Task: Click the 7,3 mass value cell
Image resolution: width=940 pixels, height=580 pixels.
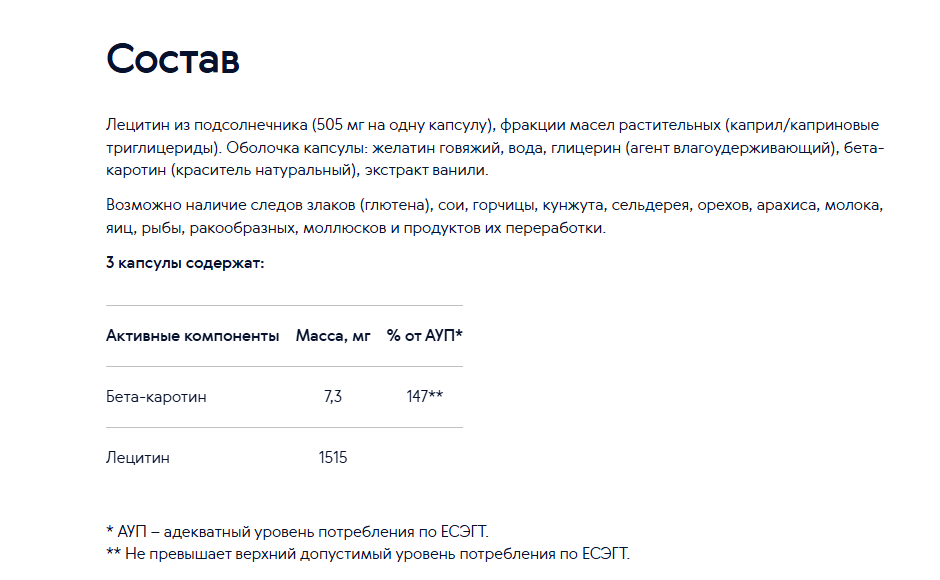Action: pyautogui.click(x=333, y=396)
